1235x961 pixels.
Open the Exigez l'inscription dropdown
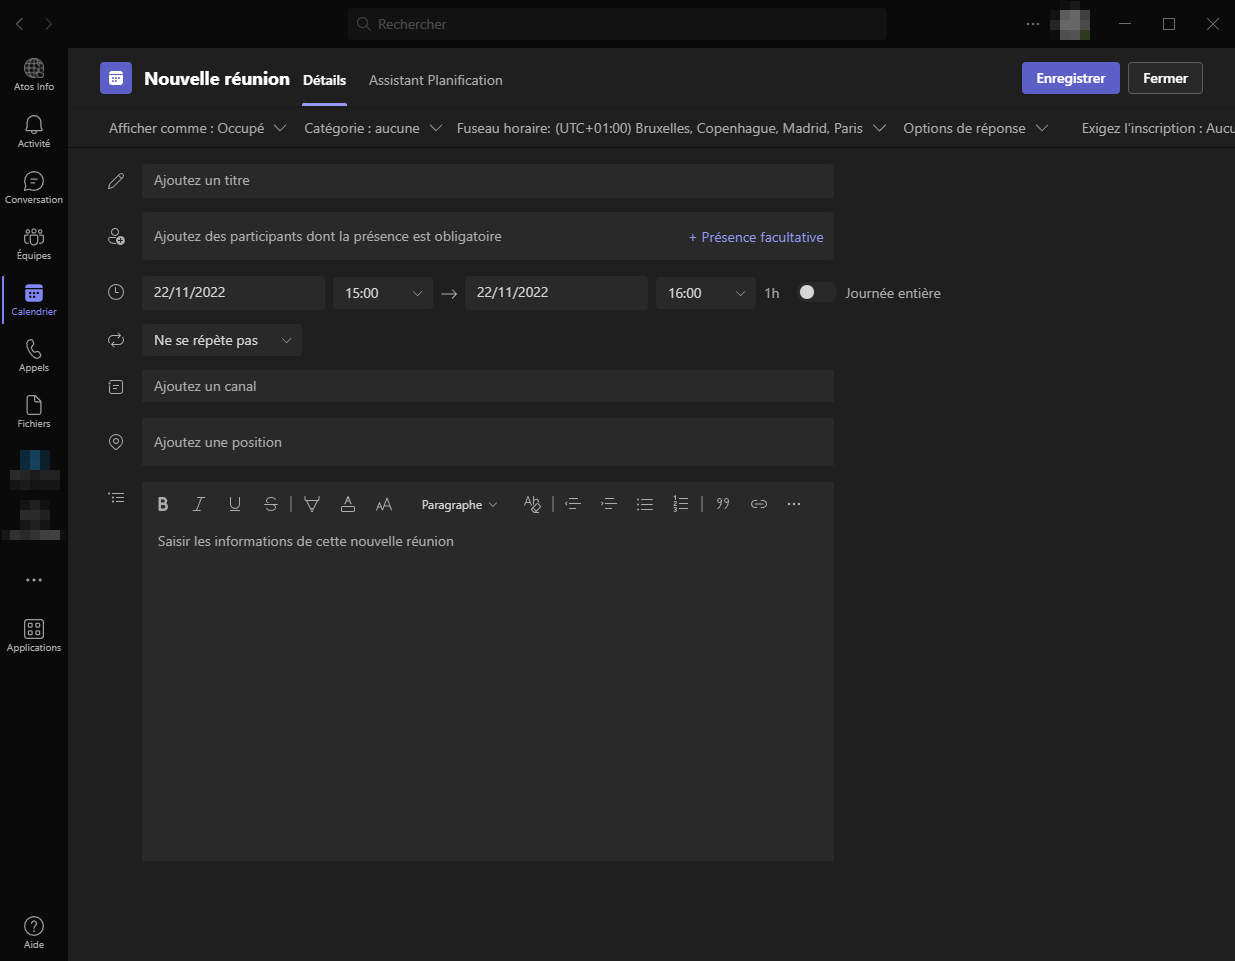[x=1157, y=128]
